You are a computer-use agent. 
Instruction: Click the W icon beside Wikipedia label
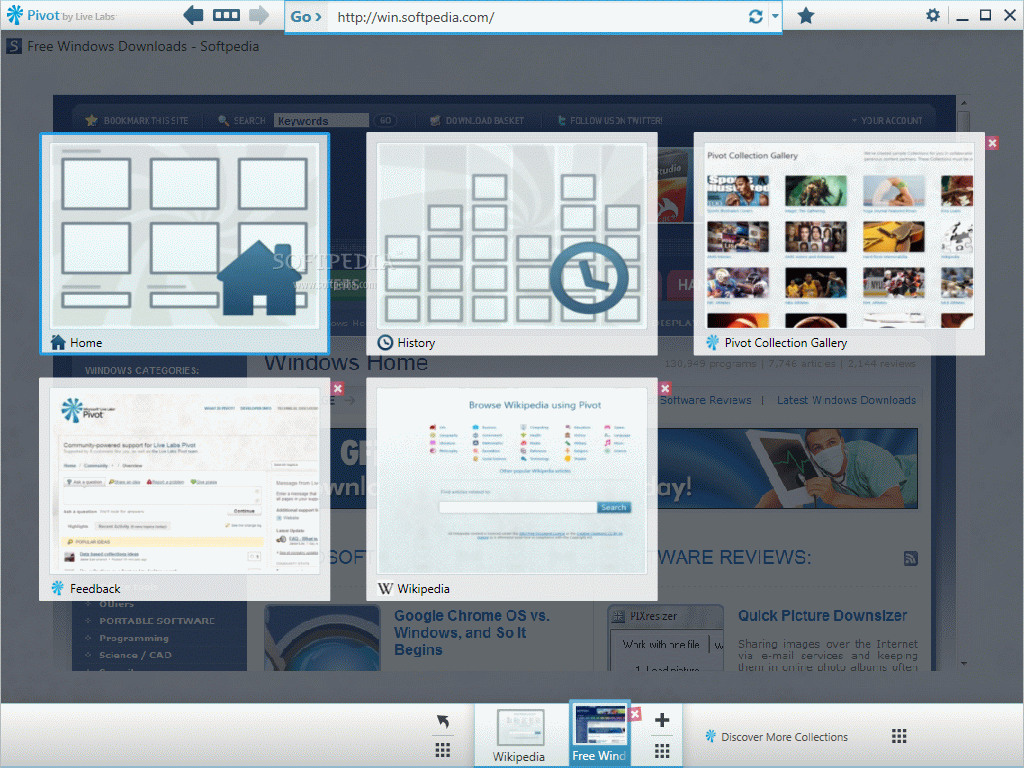pyautogui.click(x=385, y=588)
